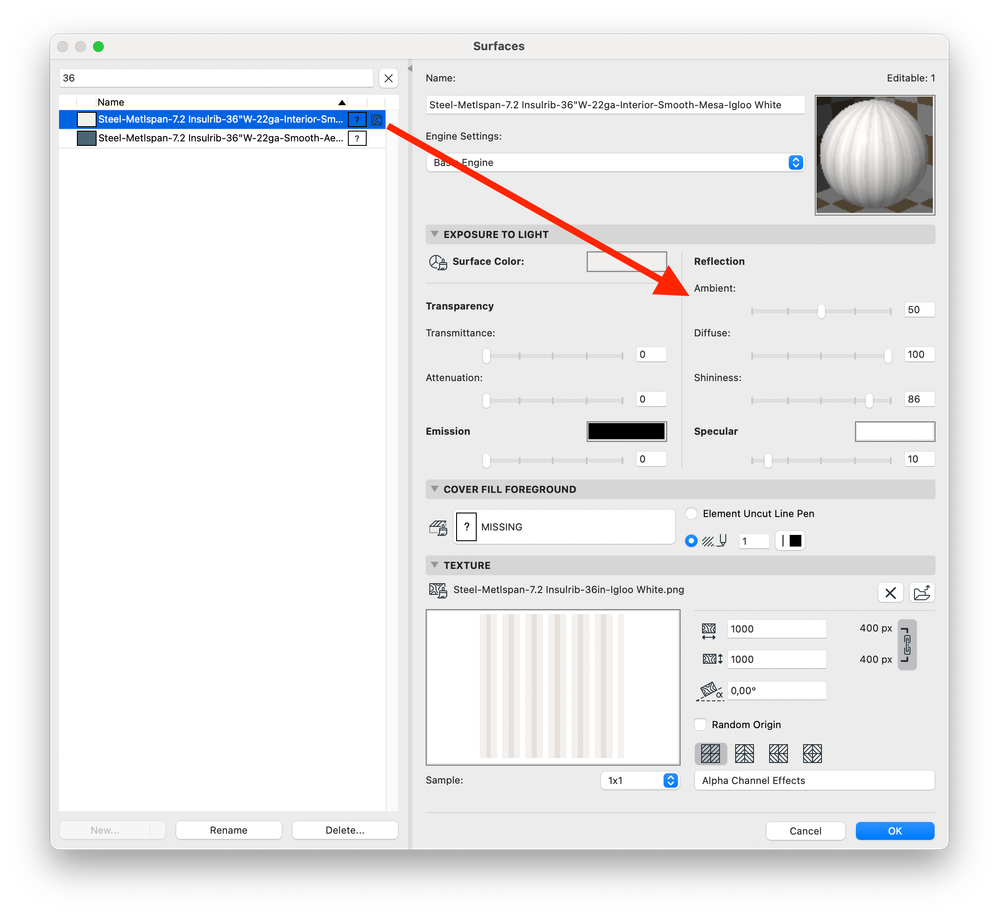Cancel the Surfaces dialog
999x916 pixels.
coord(805,831)
